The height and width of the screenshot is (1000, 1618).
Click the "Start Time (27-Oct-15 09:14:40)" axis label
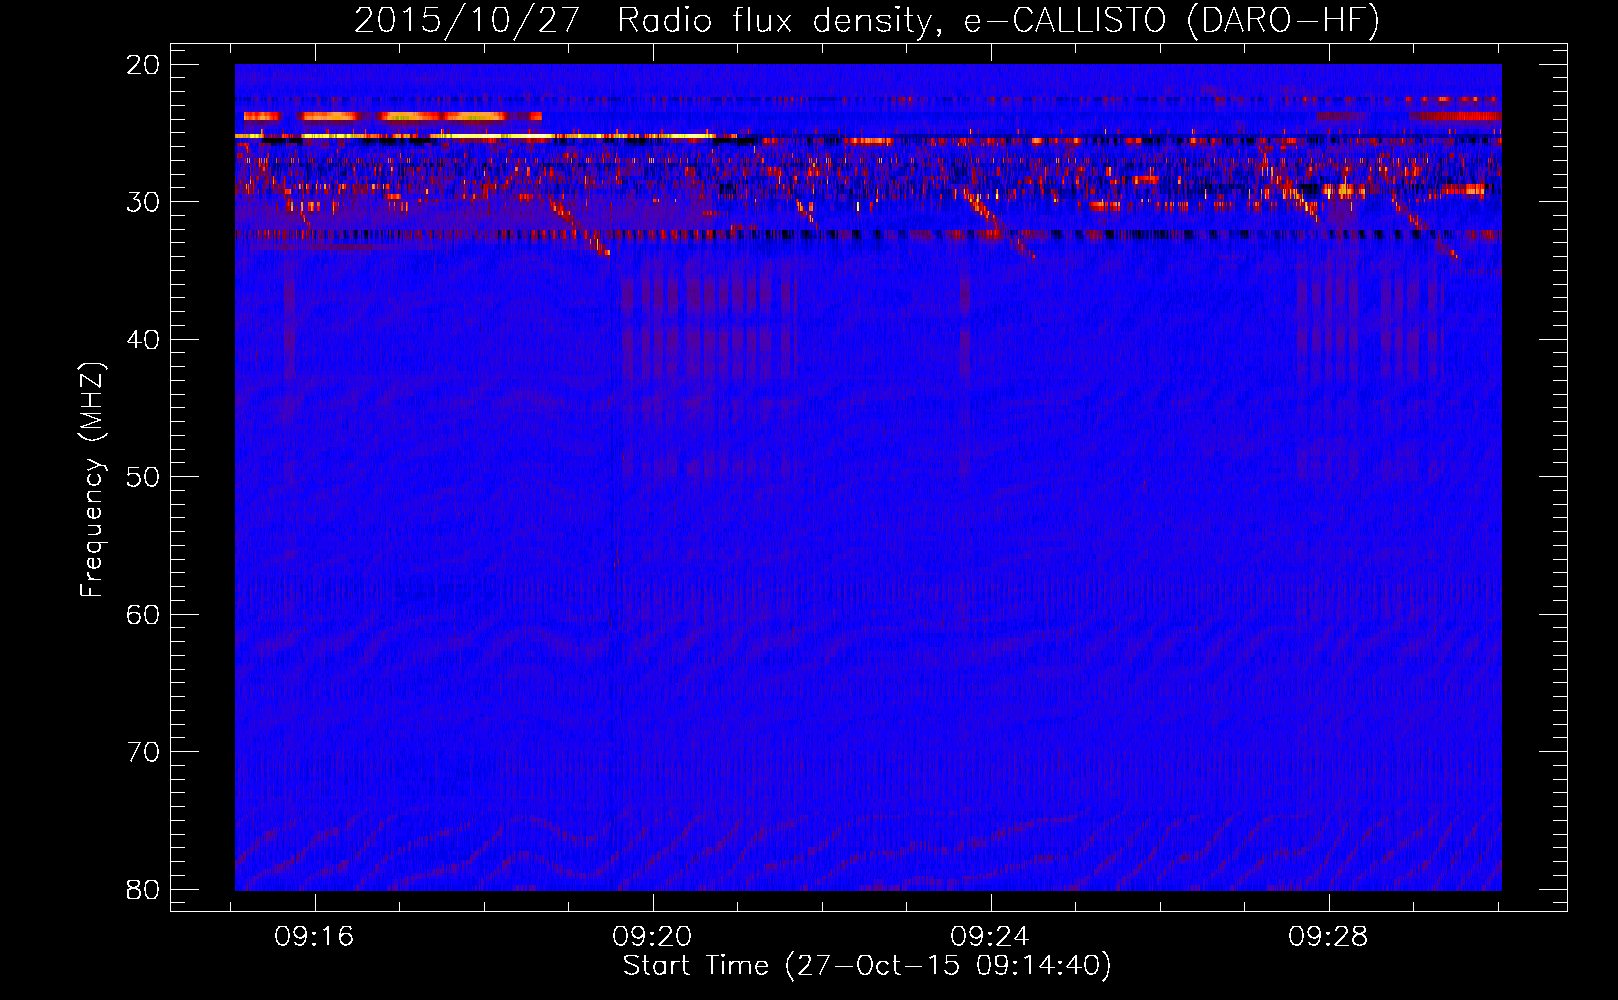[x=867, y=965]
